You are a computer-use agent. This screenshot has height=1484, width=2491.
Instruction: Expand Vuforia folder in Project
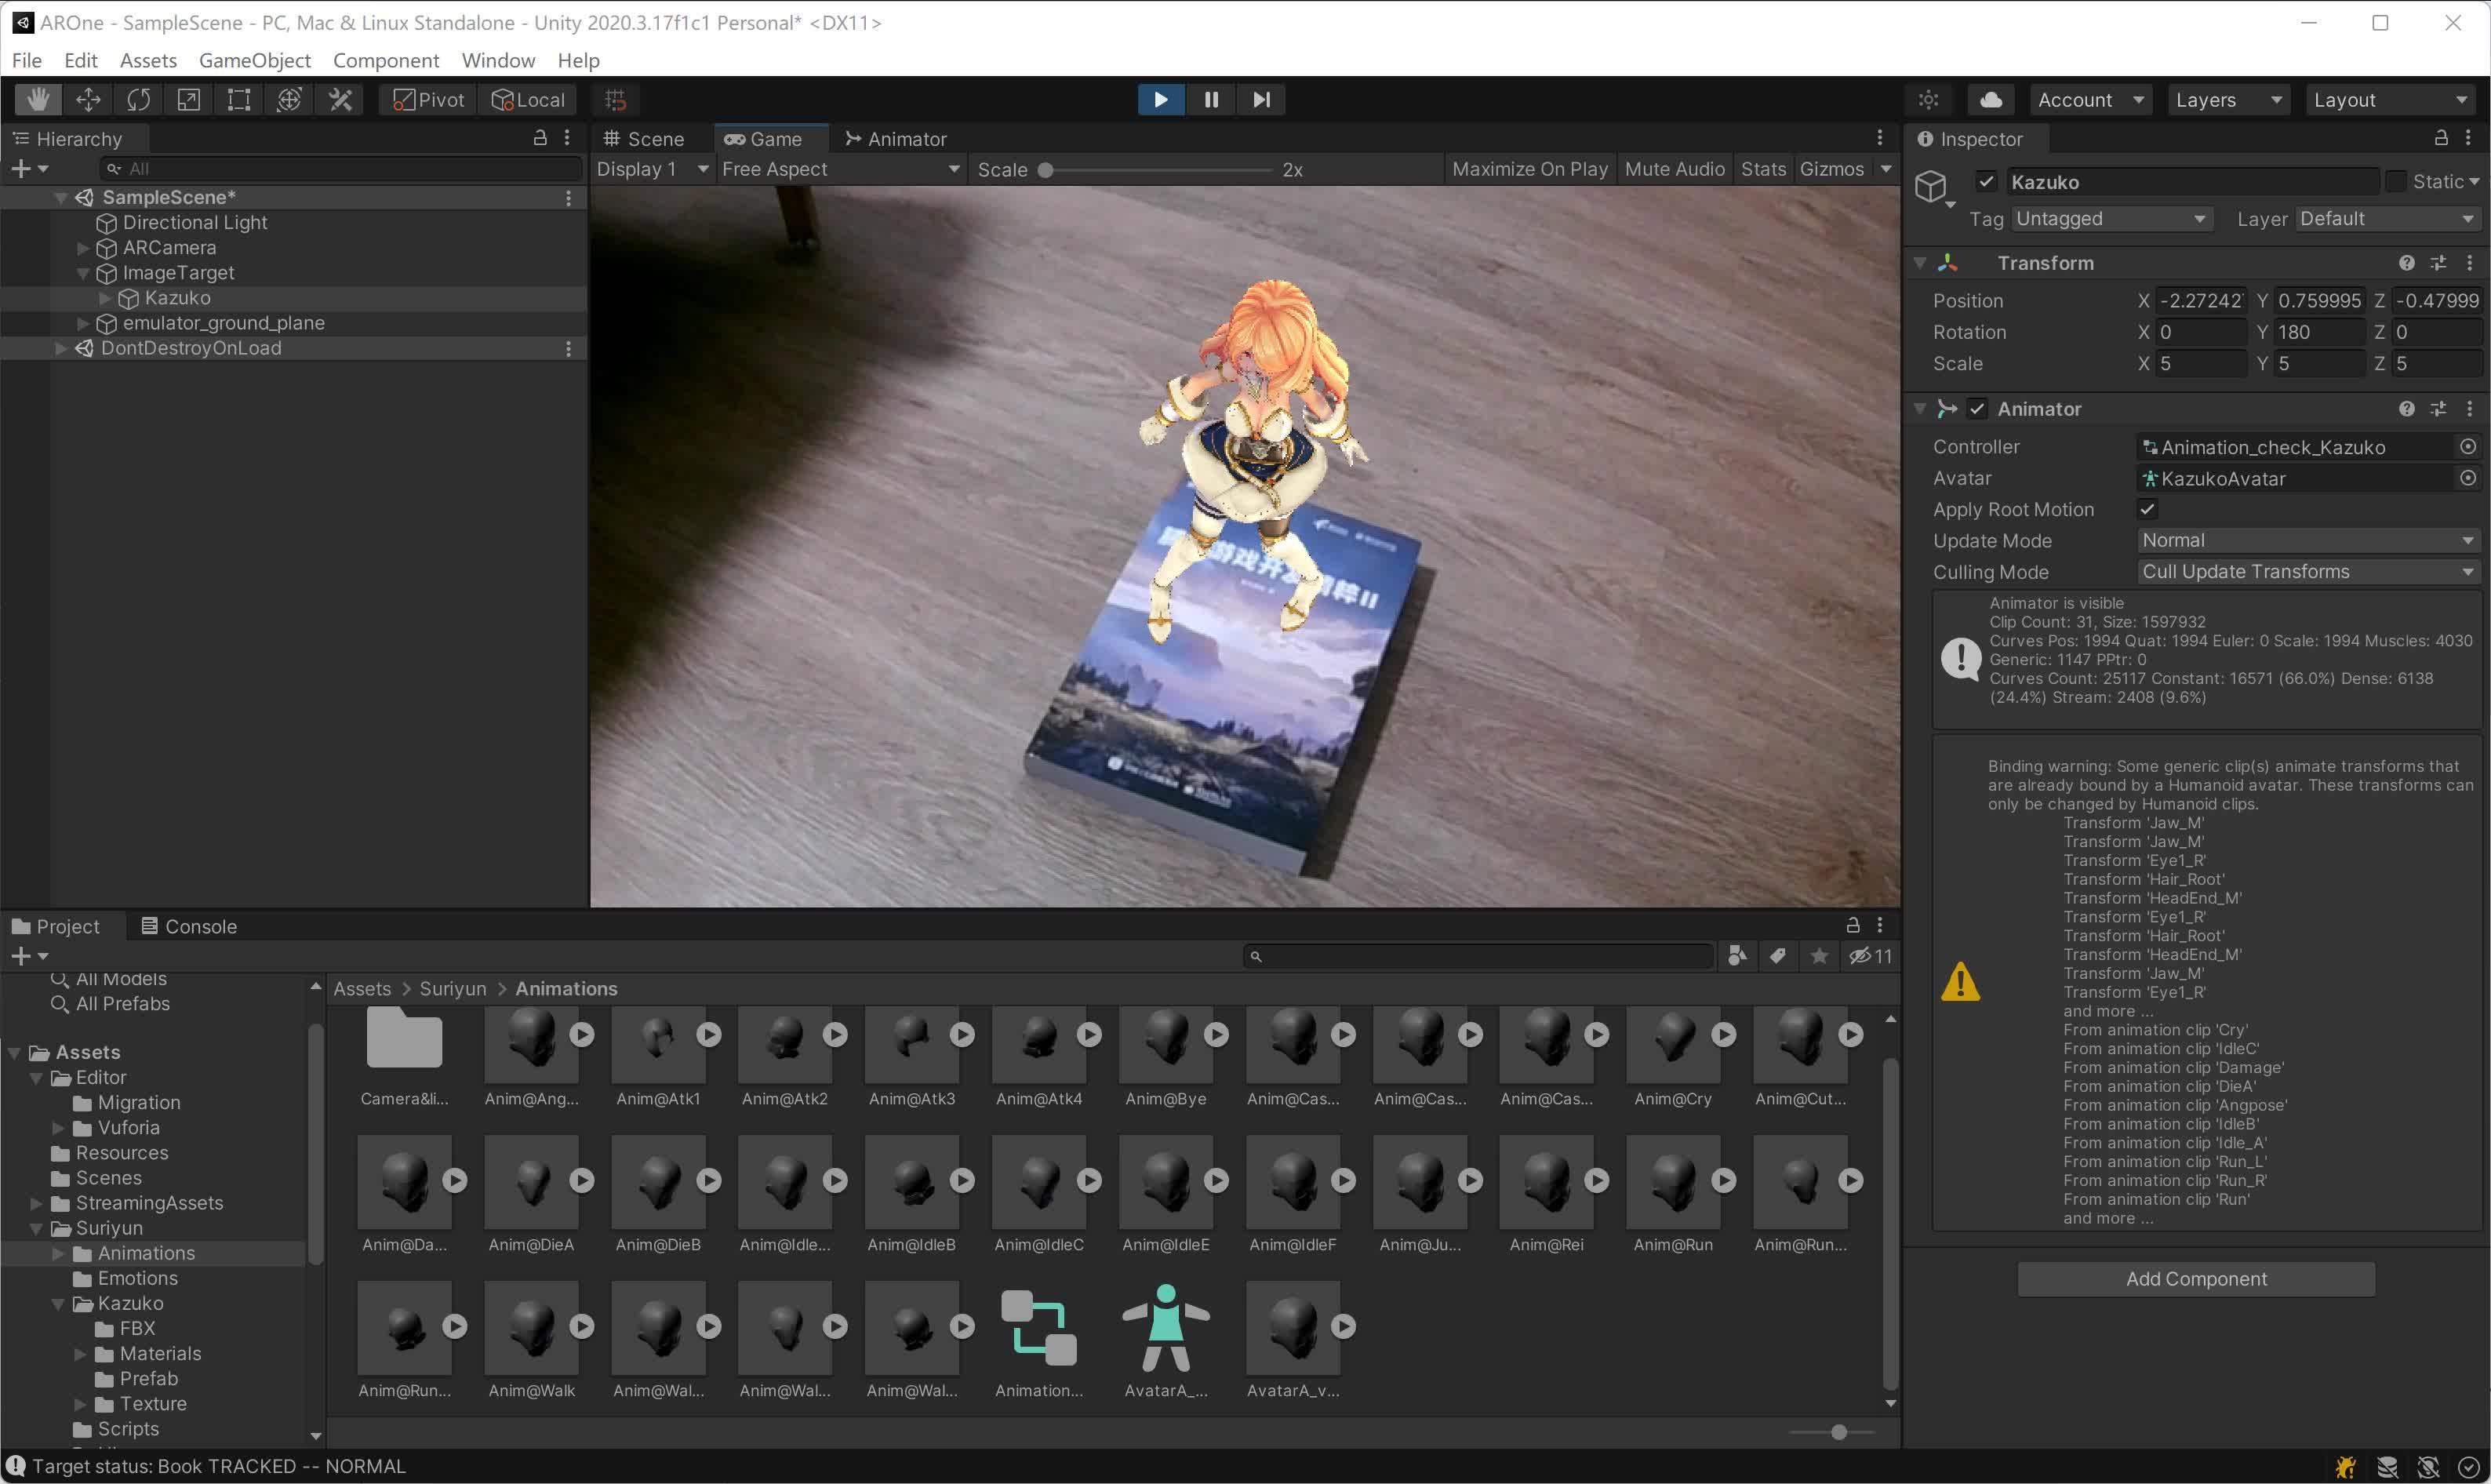pos(59,1128)
